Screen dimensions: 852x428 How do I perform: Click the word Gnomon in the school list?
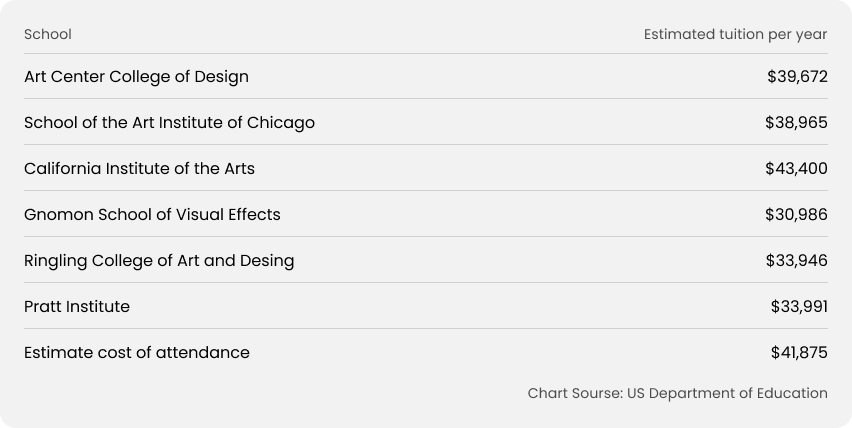(x=59, y=215)
